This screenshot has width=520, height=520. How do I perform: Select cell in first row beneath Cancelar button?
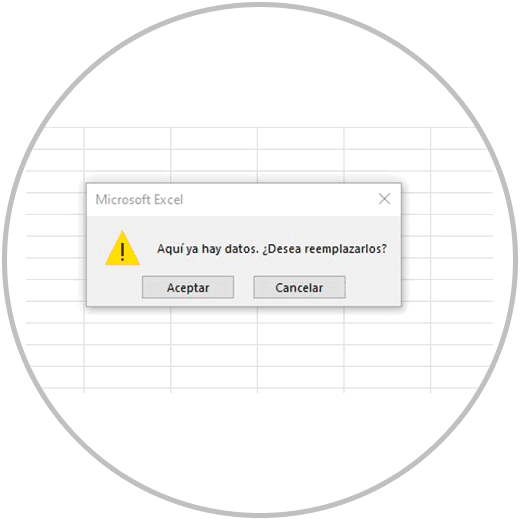(x=301, y=315)
